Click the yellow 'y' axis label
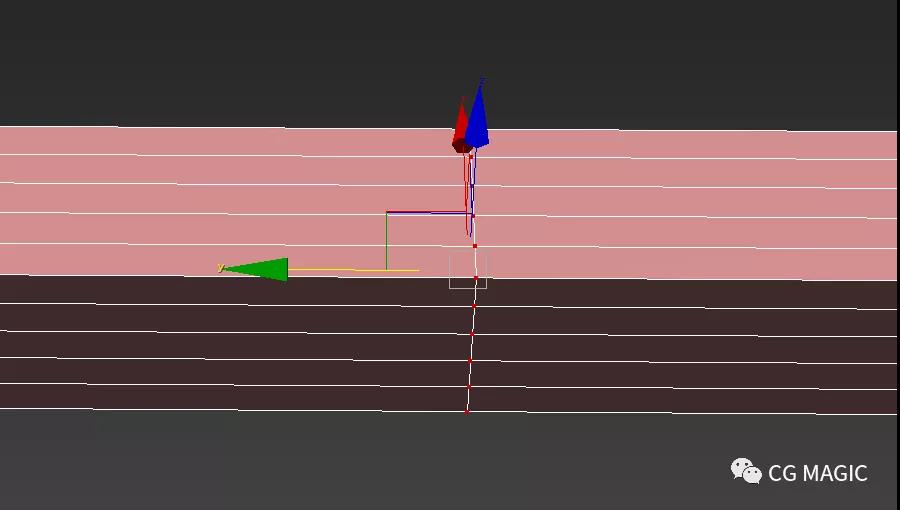 (220, 267)
